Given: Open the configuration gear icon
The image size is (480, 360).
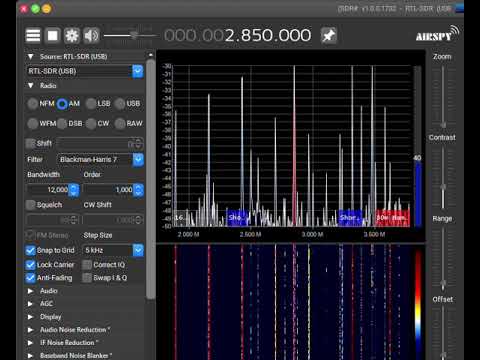Looking at the screenshot, I should click(x=72, y=35).
